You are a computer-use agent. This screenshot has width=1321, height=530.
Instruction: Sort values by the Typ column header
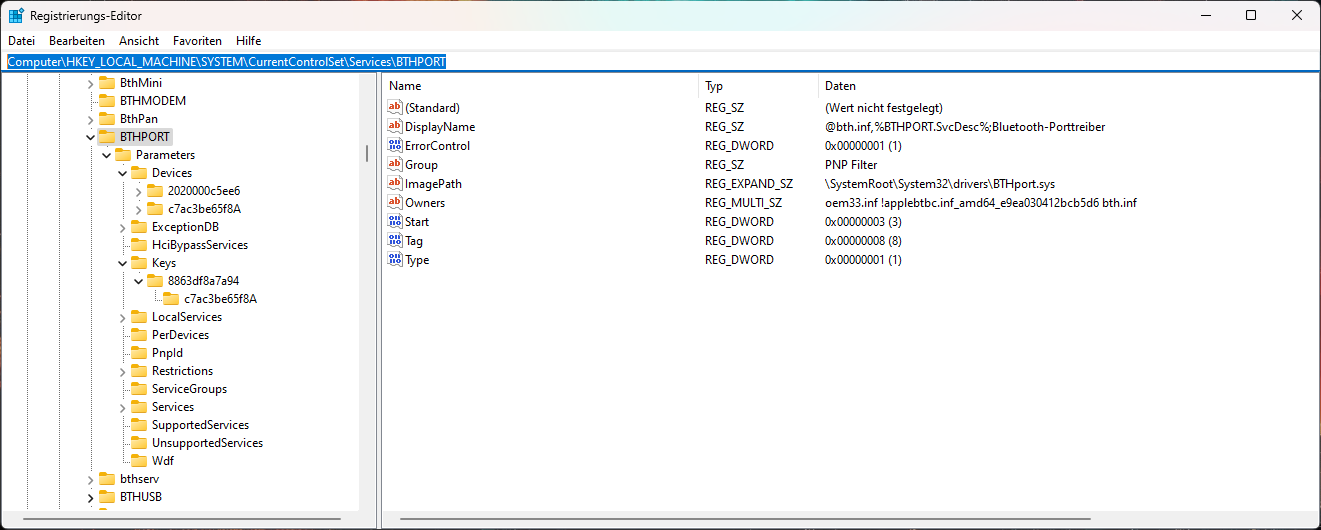[x=759, y=86]
